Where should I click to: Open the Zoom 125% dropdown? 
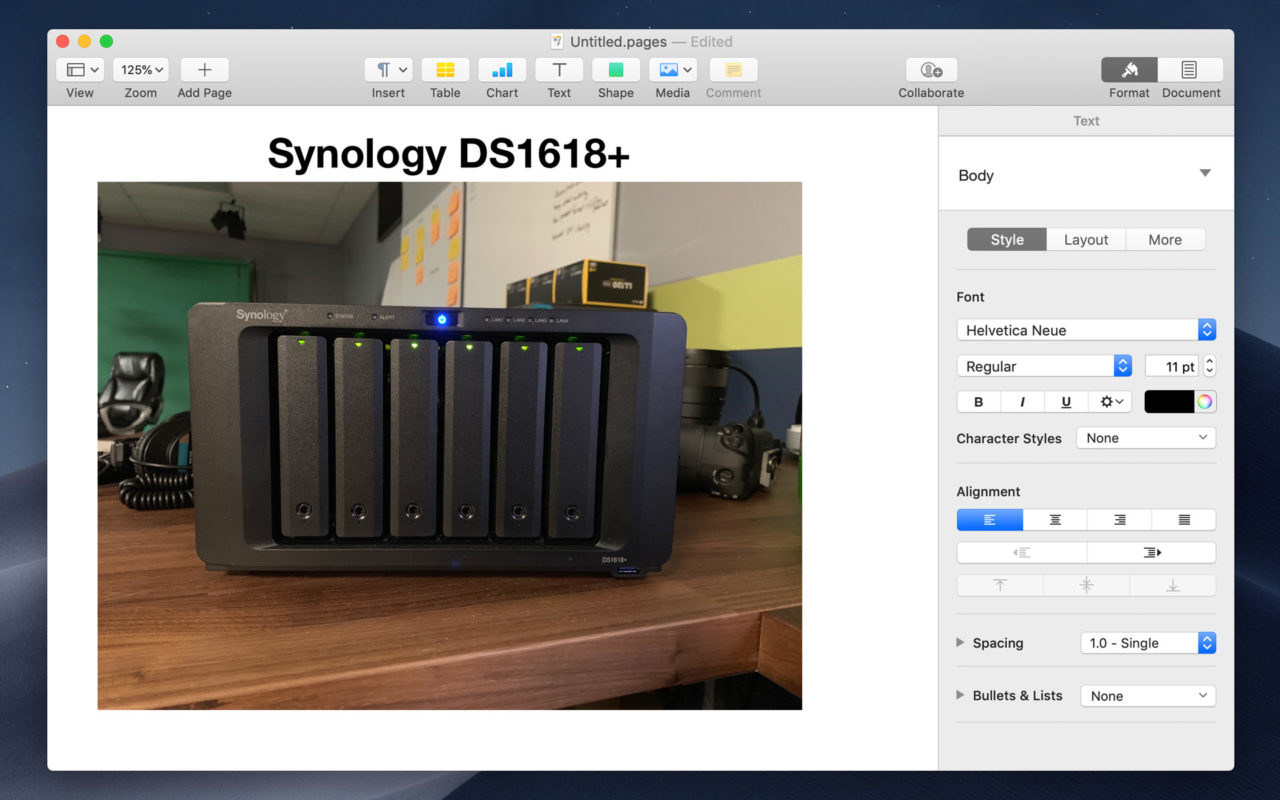[x=141, y=70]
